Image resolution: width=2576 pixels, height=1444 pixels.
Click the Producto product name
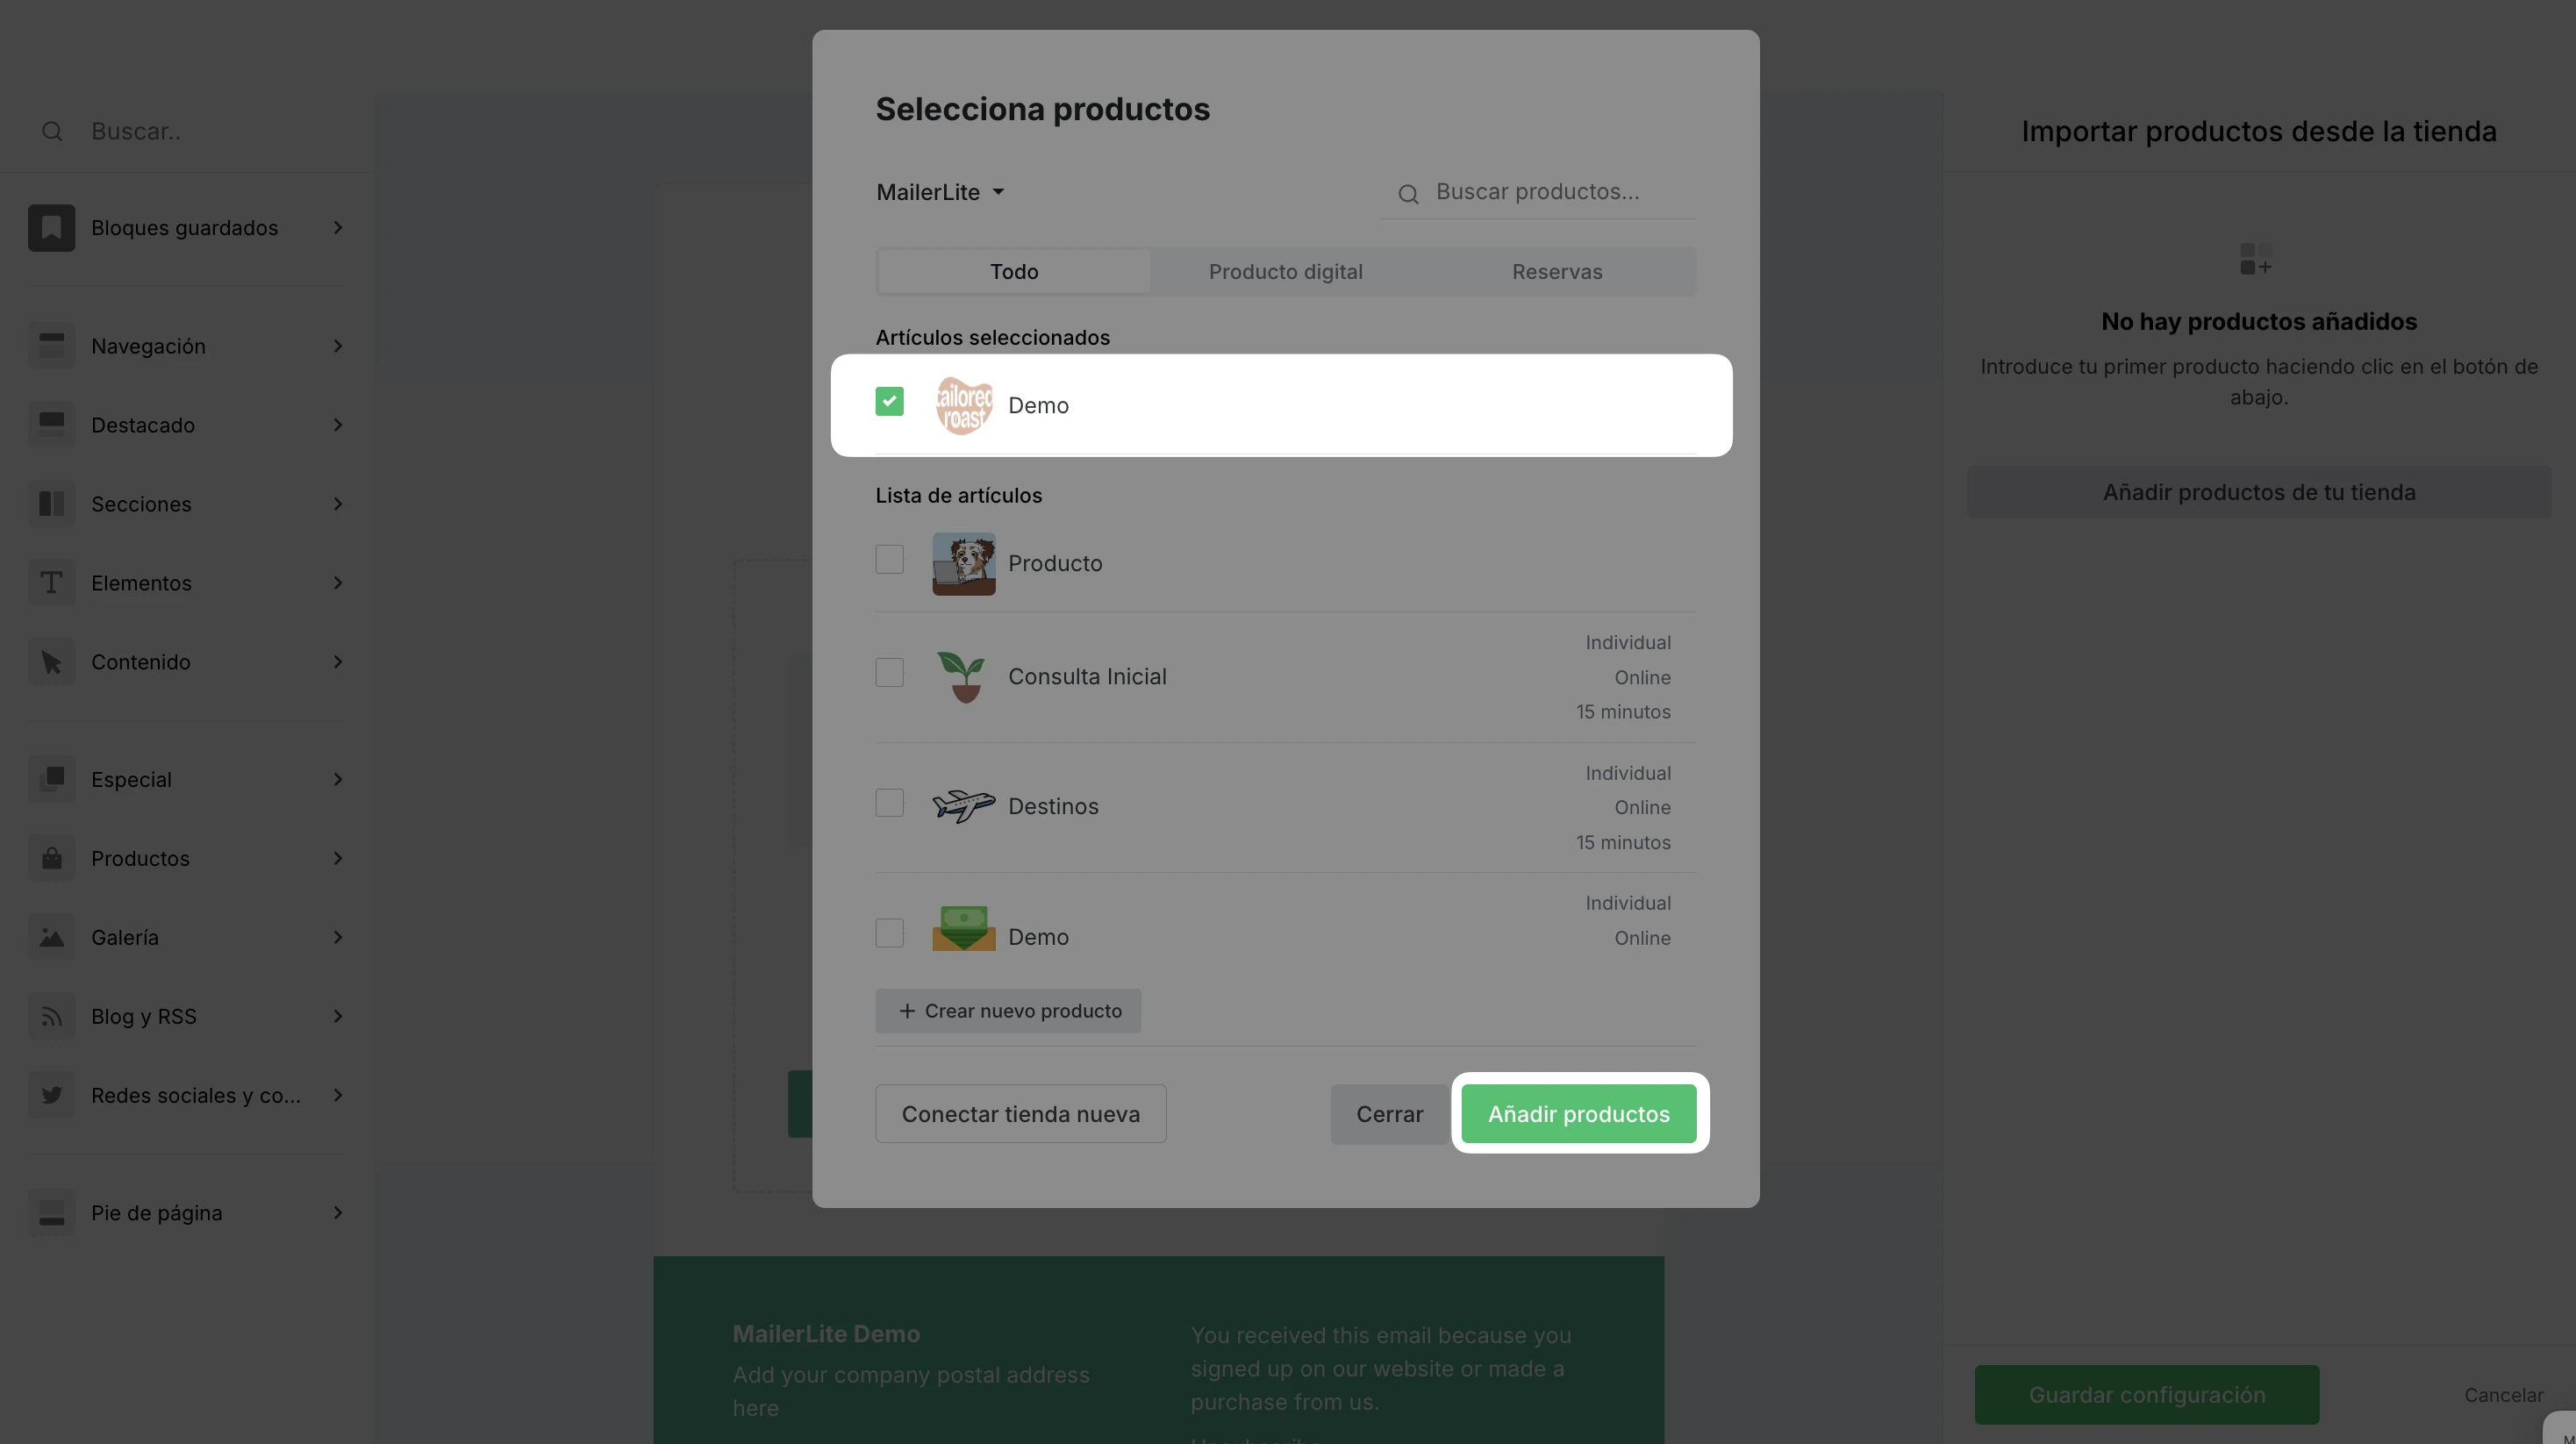click(x=1055, y=563)
